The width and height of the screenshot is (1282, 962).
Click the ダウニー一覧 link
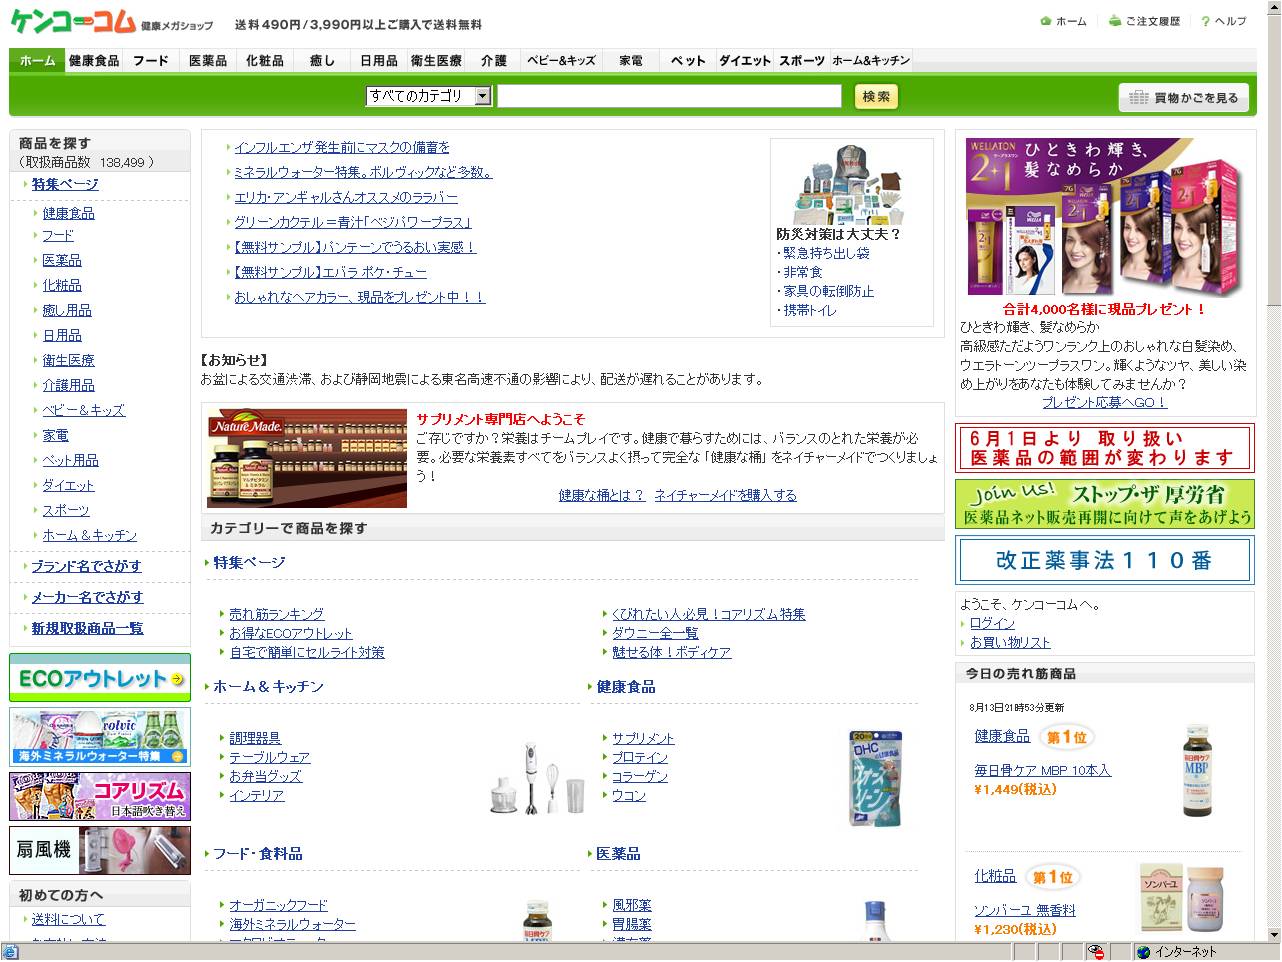pyautogui.click(x=656, y=633)
